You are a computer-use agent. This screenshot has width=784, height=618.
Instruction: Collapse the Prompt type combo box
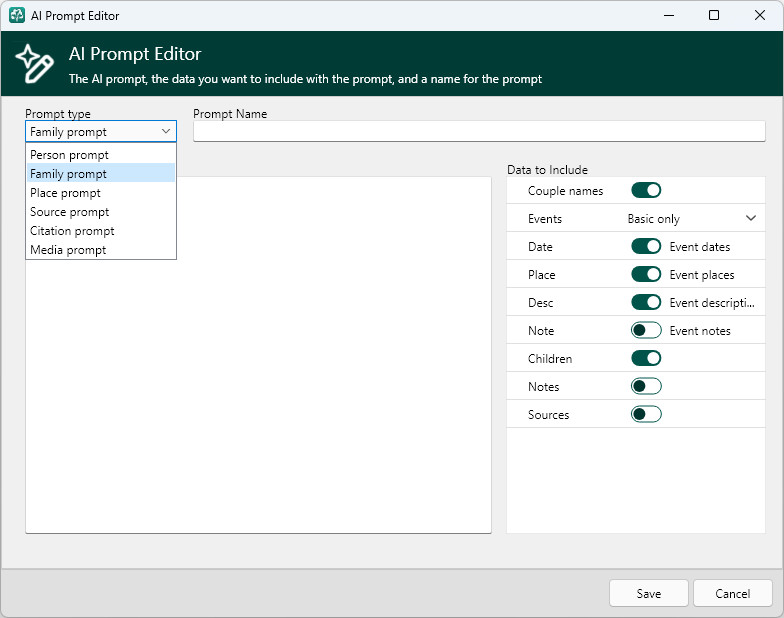tap(101, 132)
